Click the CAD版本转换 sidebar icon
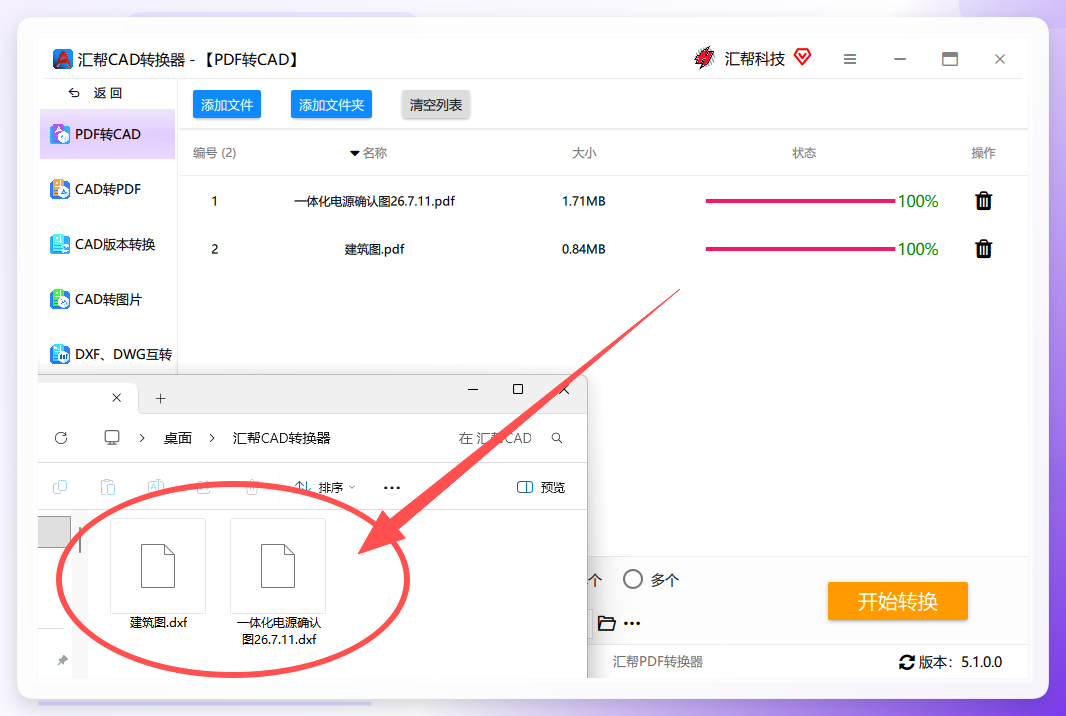The width and height of the screenshot is (1066, 716). tap(60, 244)
